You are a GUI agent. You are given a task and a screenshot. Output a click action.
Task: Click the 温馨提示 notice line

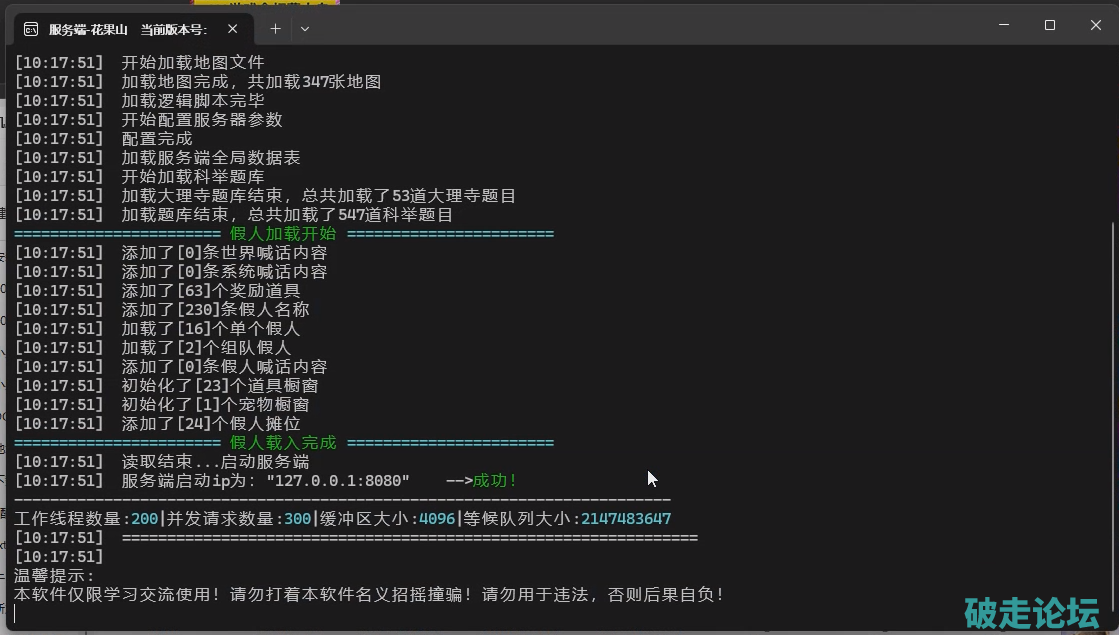pyautogui.click(x=54, y=576)
